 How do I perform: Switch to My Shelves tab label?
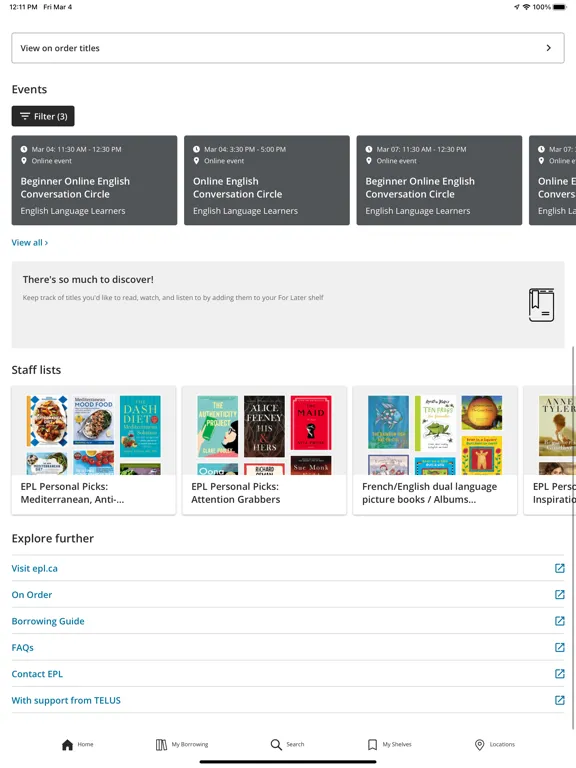[397, 744]
